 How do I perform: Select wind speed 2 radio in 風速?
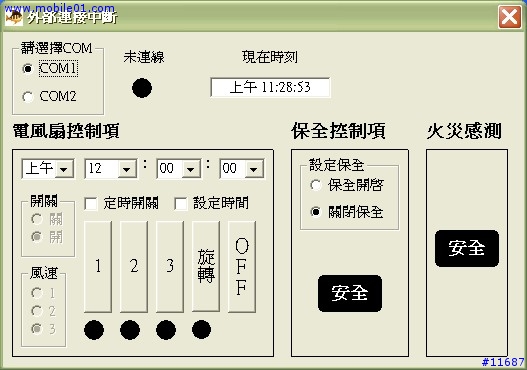tap(36, 311)
